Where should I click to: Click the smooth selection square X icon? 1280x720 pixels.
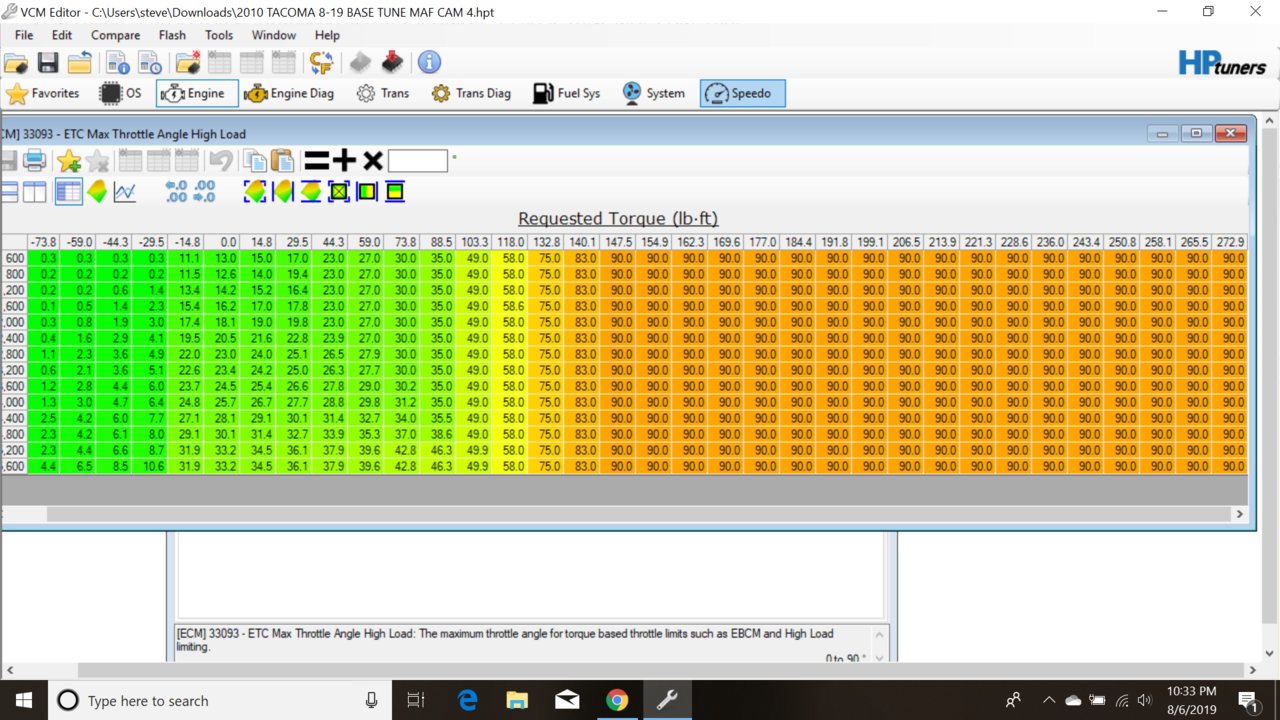[339, 191]
